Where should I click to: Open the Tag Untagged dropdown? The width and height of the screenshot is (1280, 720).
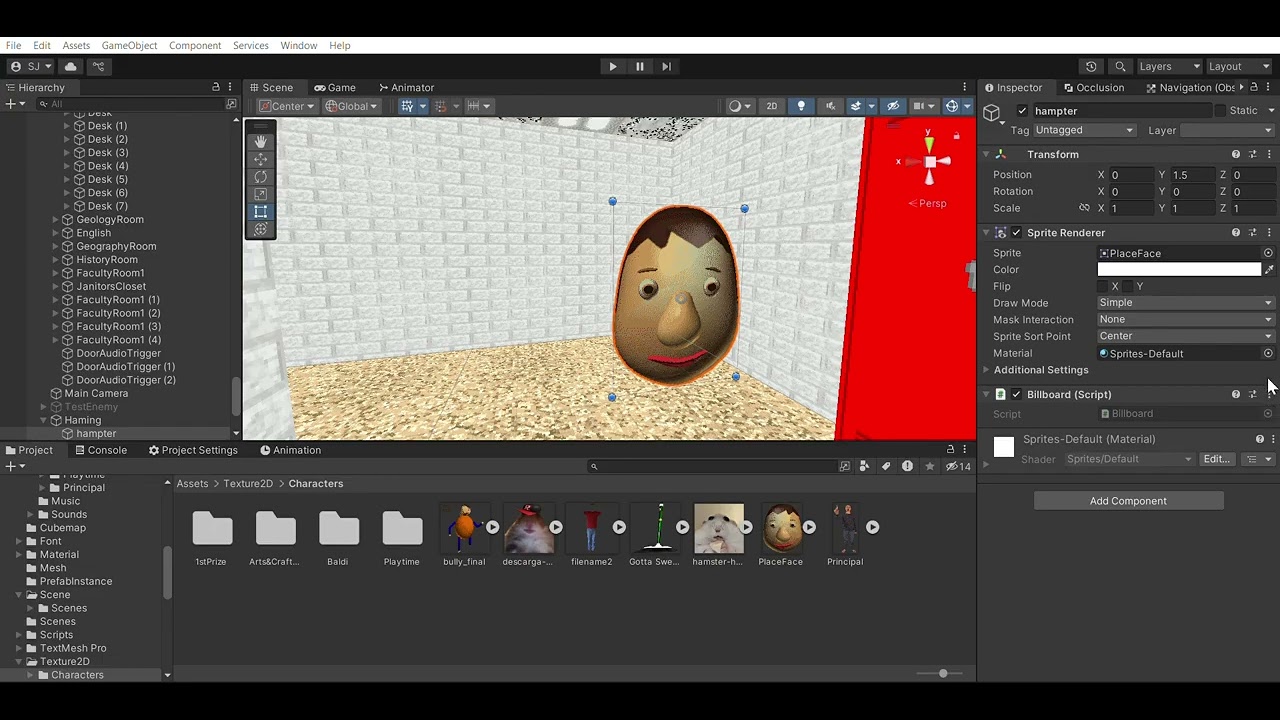pyautogui.click(x=1084, y=130)
